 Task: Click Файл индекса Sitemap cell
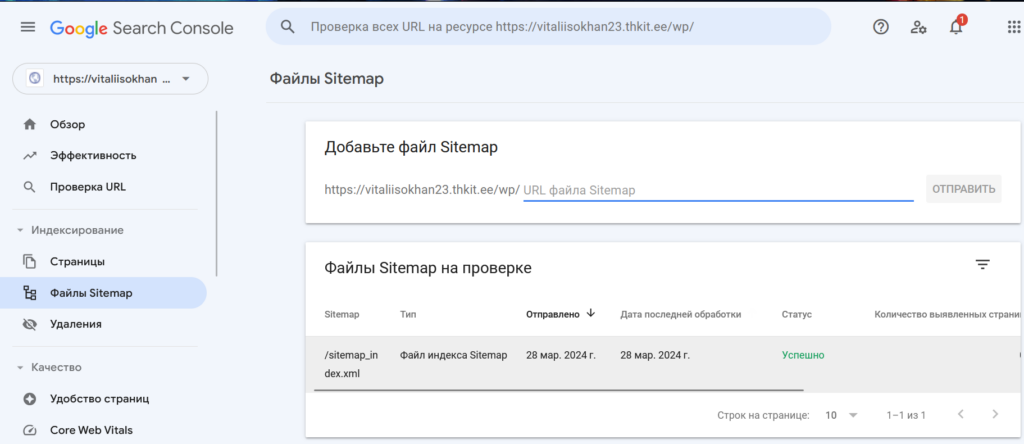click(x=453, y=355)
